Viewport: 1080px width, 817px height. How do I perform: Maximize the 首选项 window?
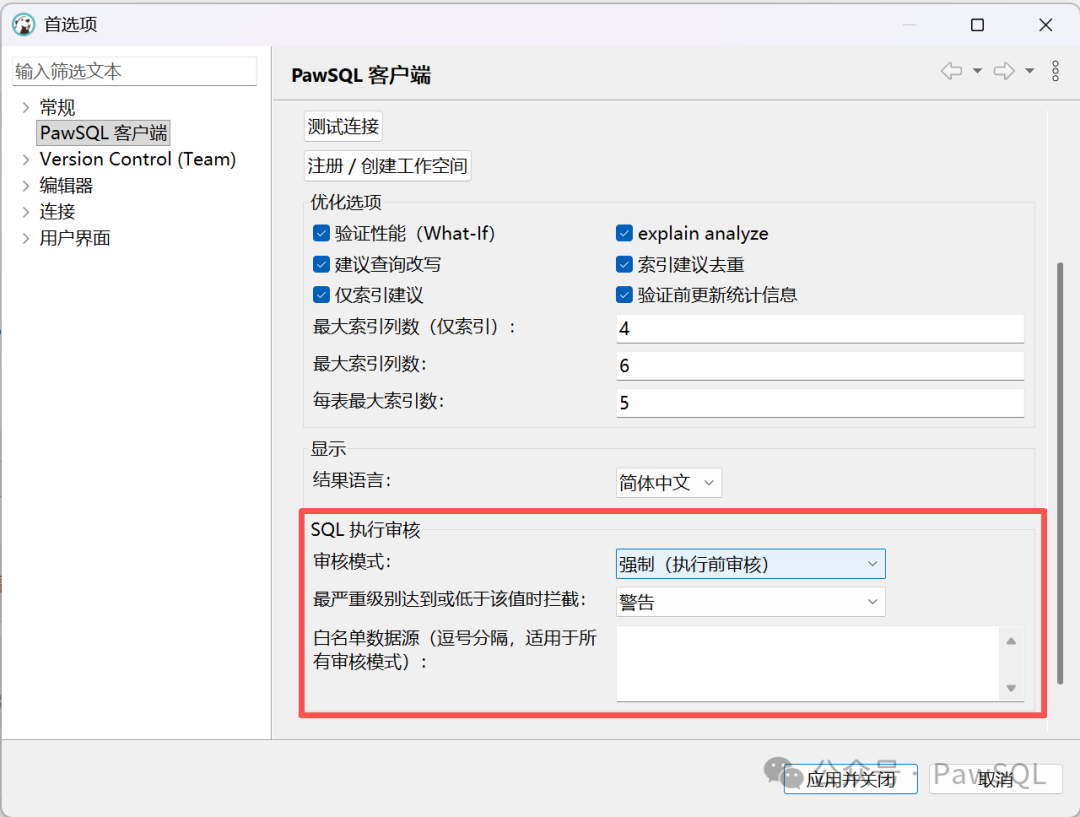[977, 25]
